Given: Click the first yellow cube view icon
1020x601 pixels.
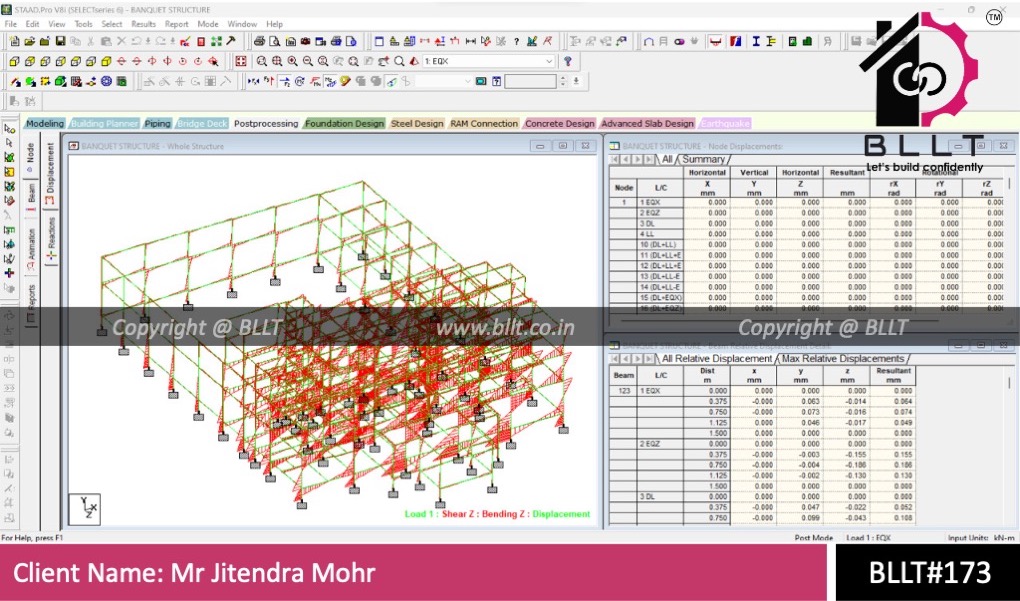Looking at the screenshot, I should pyautogui.click(x=14, y=61).
